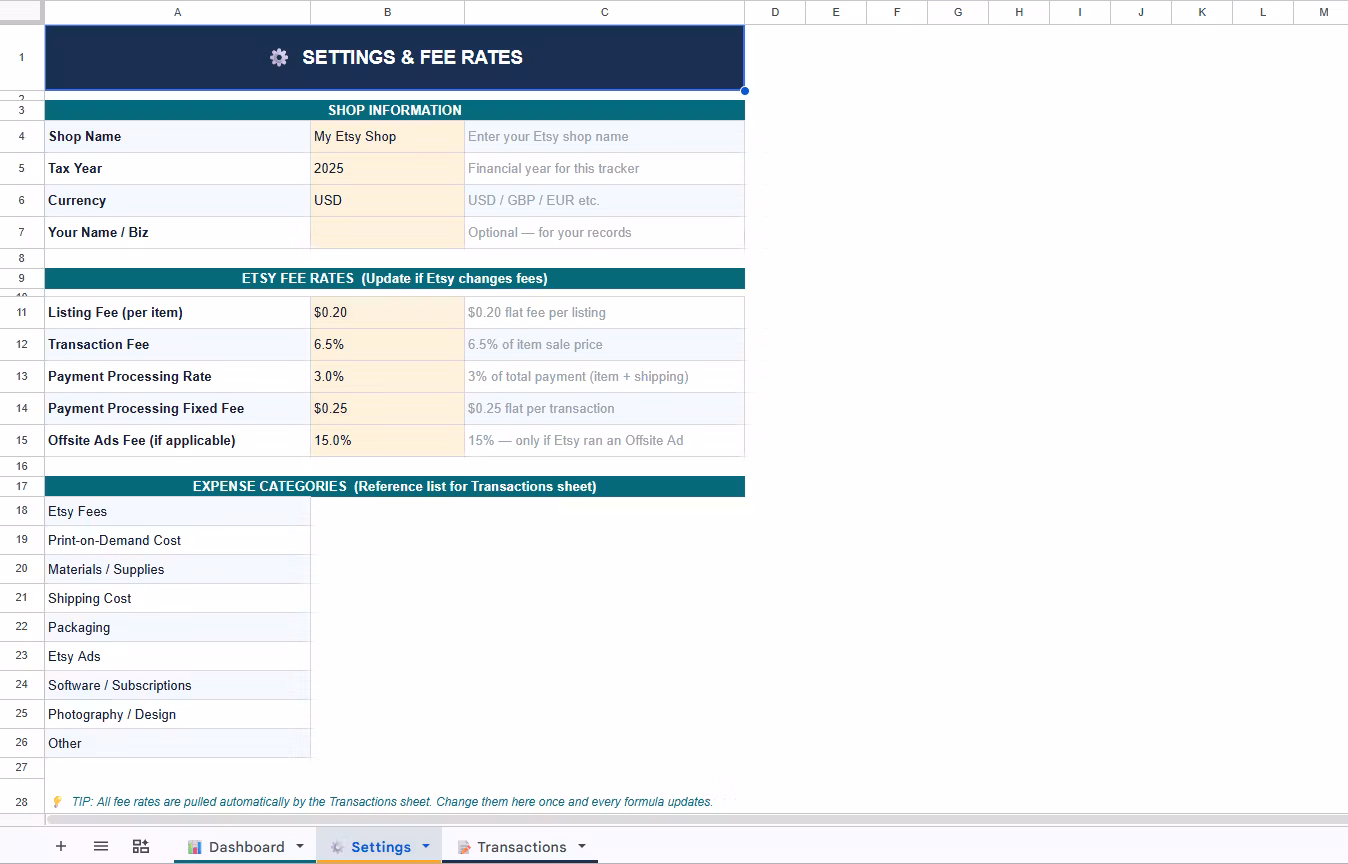Click the ETSY FEE RATES header cell

[x=395, y=278]
